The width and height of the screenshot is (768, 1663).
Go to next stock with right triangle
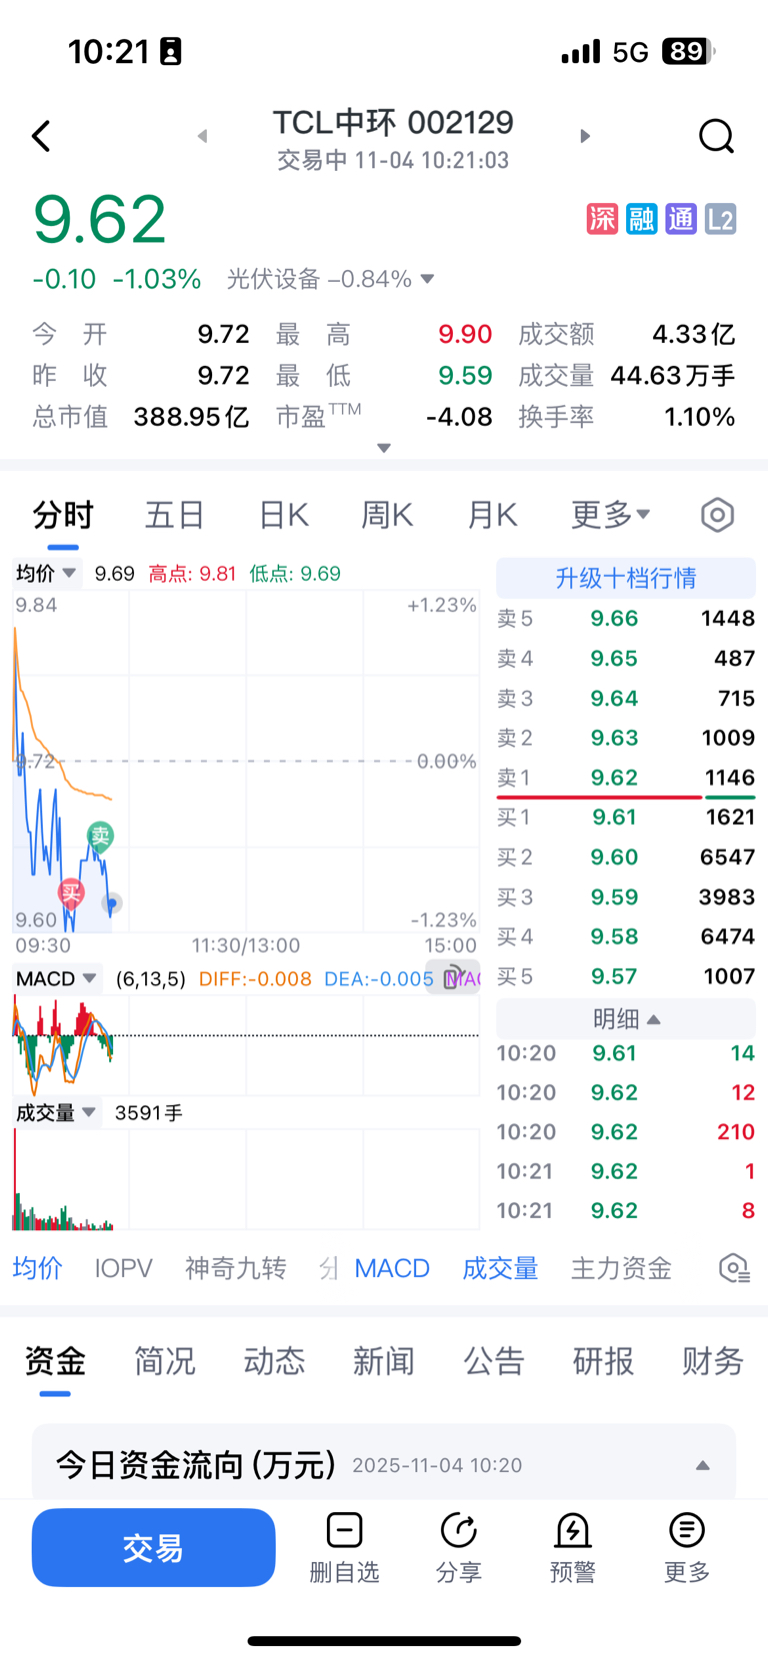(x=585, y=136)
